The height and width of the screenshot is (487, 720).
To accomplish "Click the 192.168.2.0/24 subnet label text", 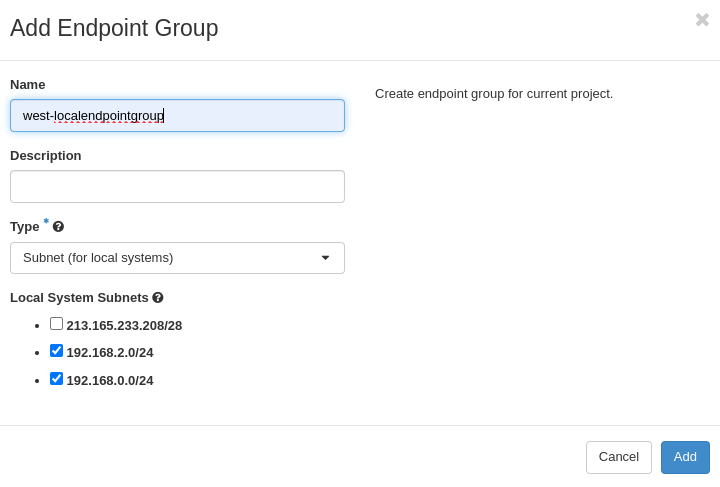I will tap(110, 353).
